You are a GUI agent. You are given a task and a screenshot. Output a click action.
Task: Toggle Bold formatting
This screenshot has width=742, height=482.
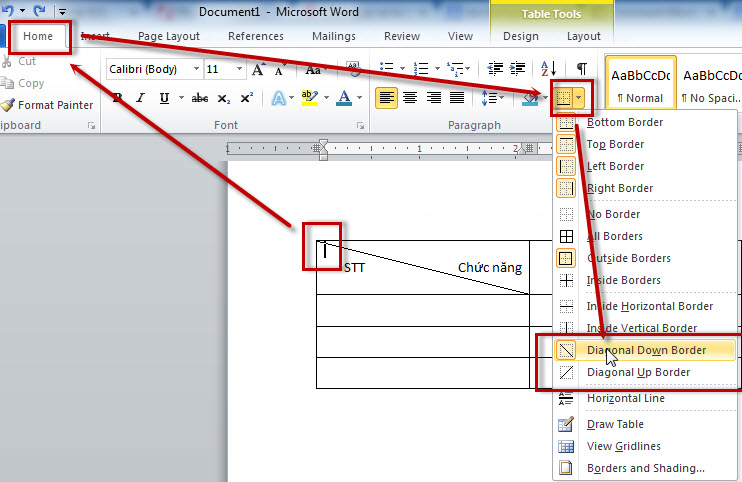click(x=117, y=98)
